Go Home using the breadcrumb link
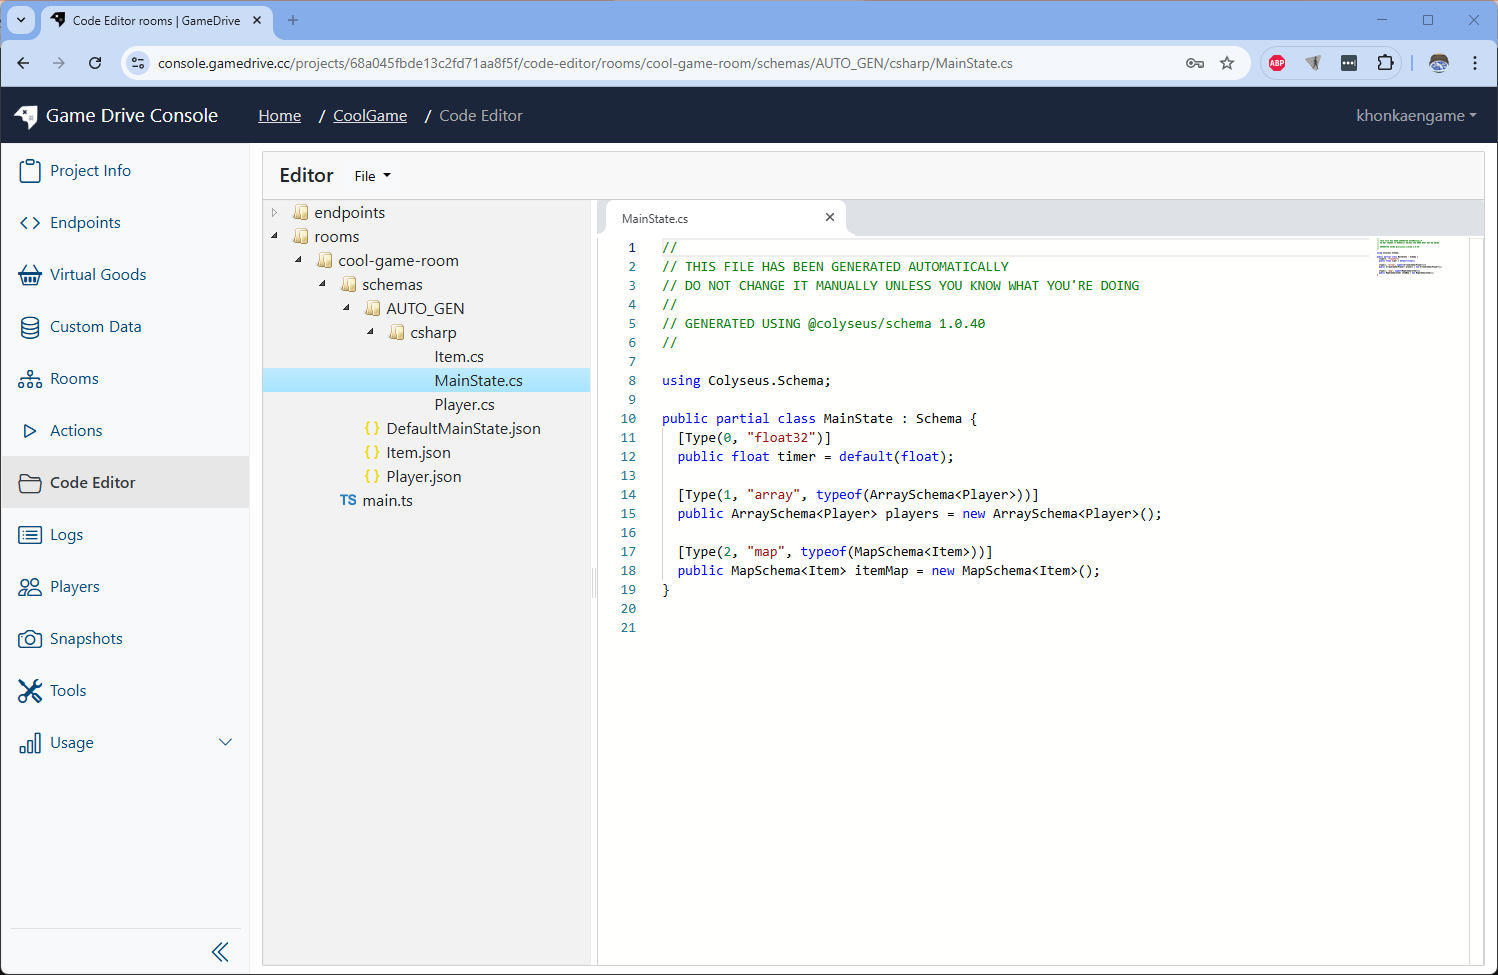Viewport: 1498px width, 975px height. click(279, 115)
